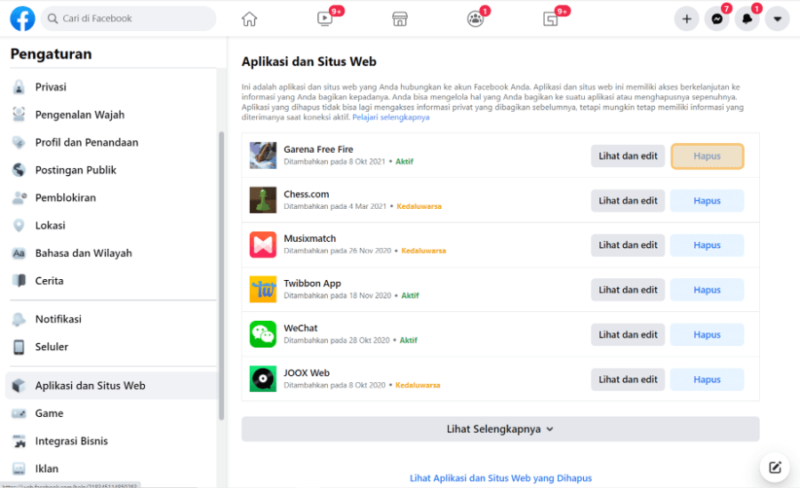Select Aplikasi dan Situs Web item

point(111,385)
